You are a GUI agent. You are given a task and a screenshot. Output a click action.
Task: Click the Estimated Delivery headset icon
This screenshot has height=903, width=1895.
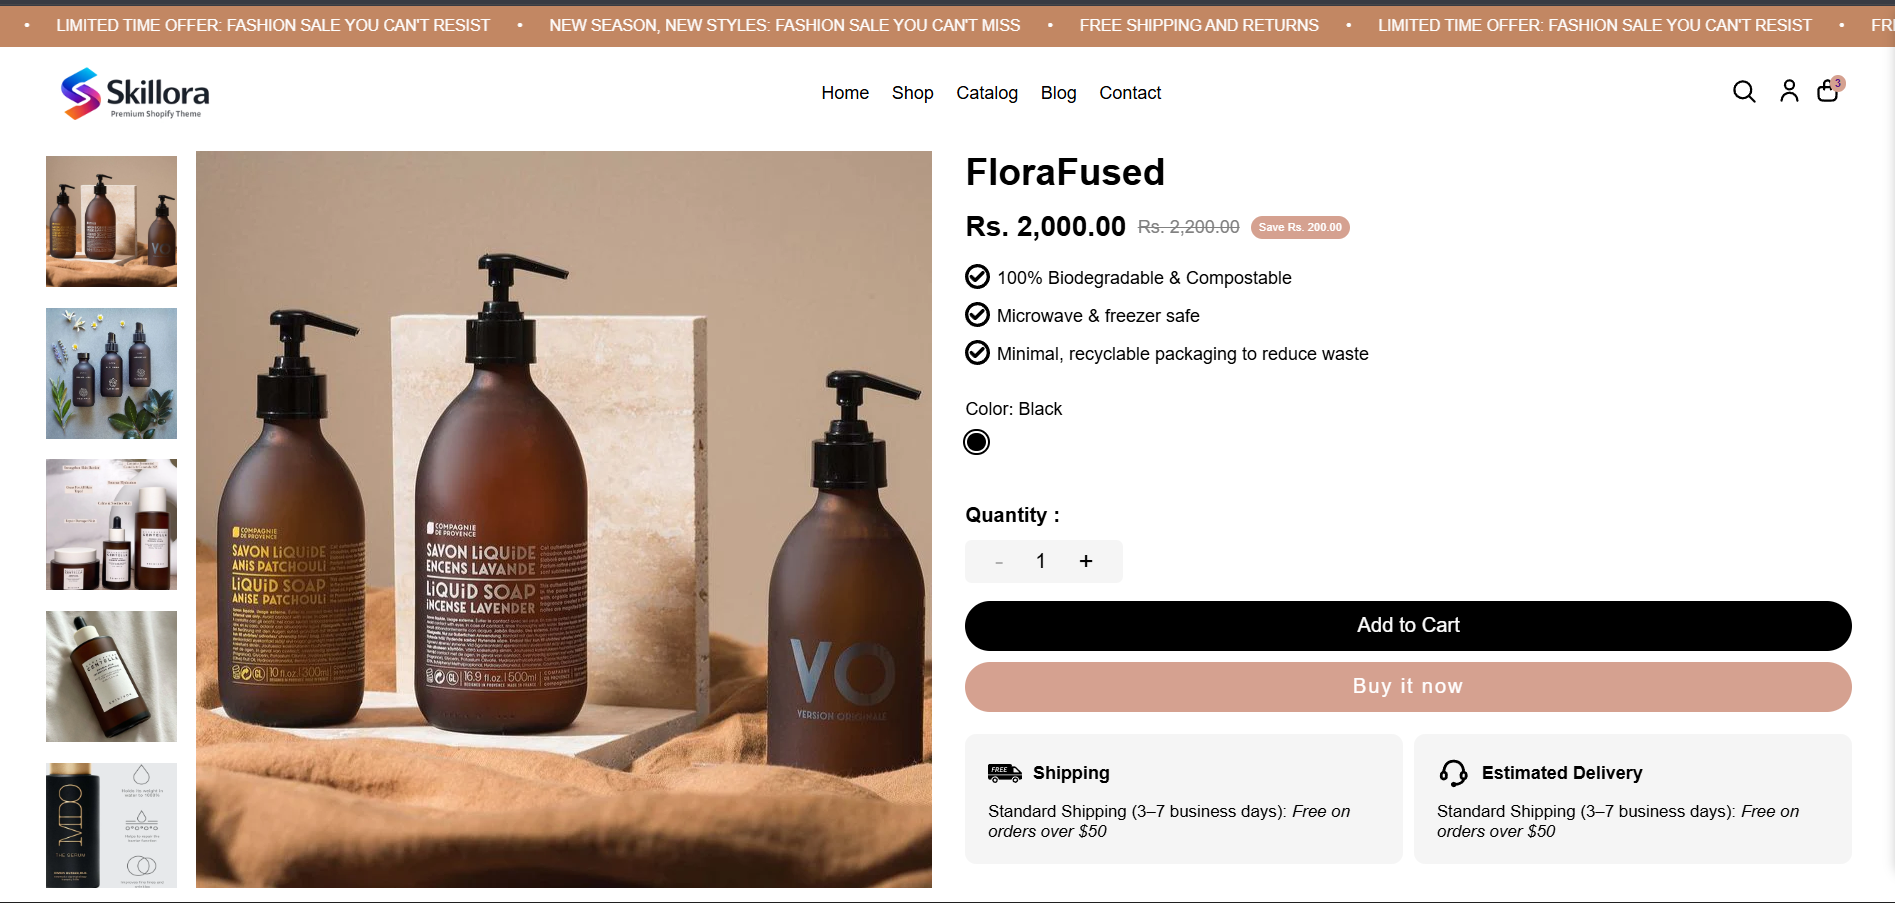[1453, 772]
